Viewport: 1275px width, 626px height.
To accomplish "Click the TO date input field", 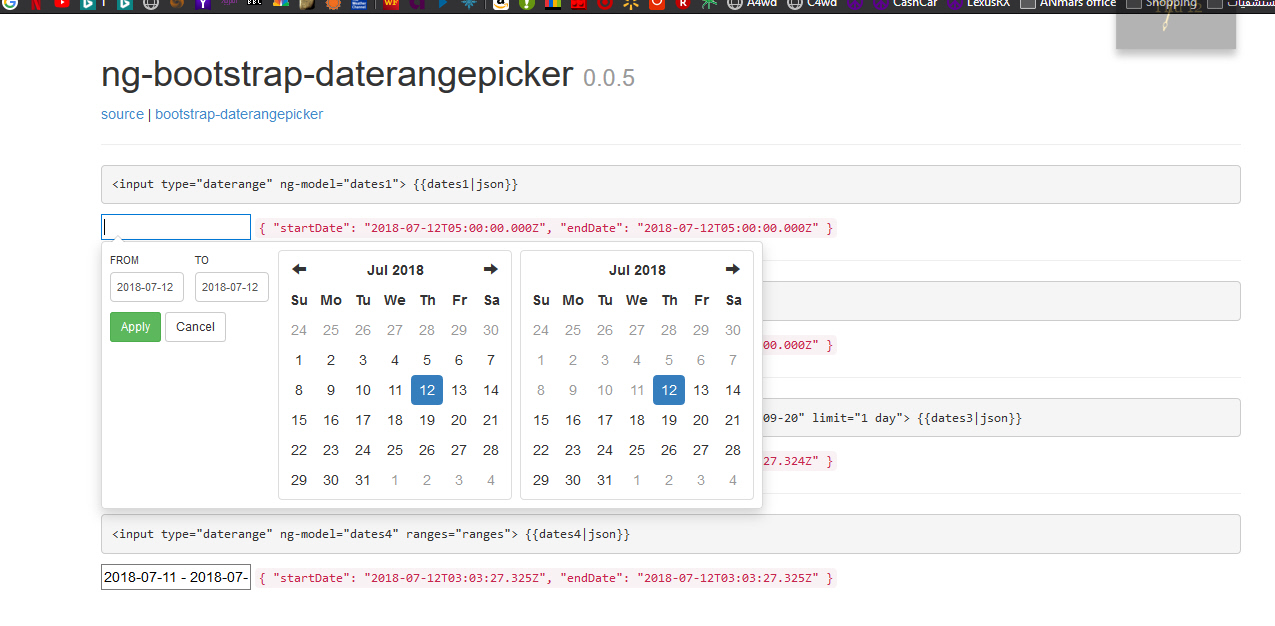I will click(x=232, y=287).
